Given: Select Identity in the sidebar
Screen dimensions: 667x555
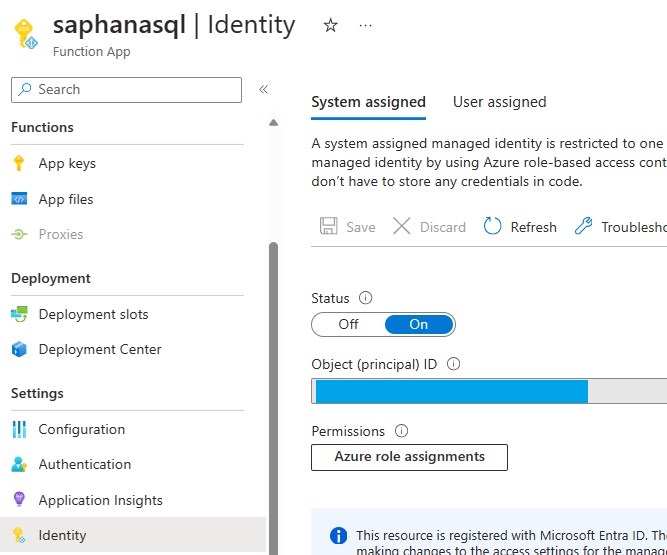Looking at the screenshot, I should click(133, 535).
